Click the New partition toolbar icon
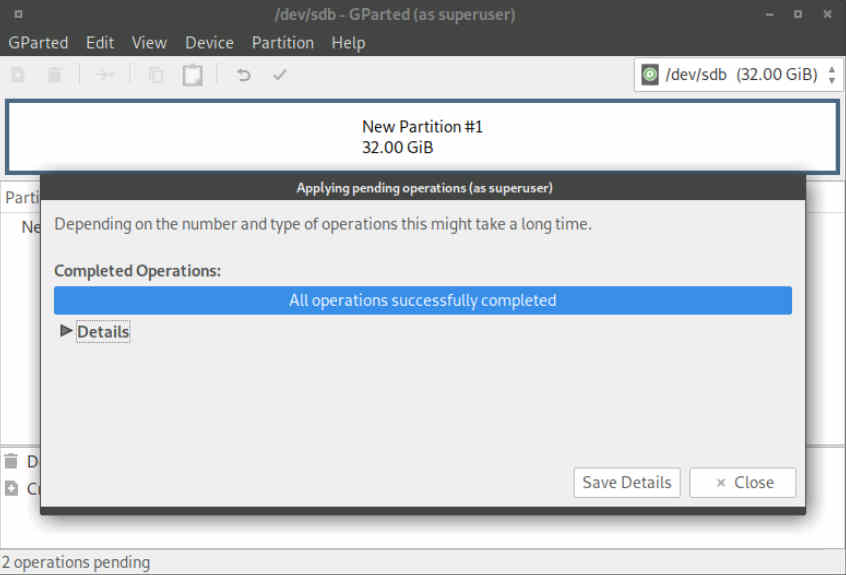Screen dimensions: 846x575 [18, 74]
